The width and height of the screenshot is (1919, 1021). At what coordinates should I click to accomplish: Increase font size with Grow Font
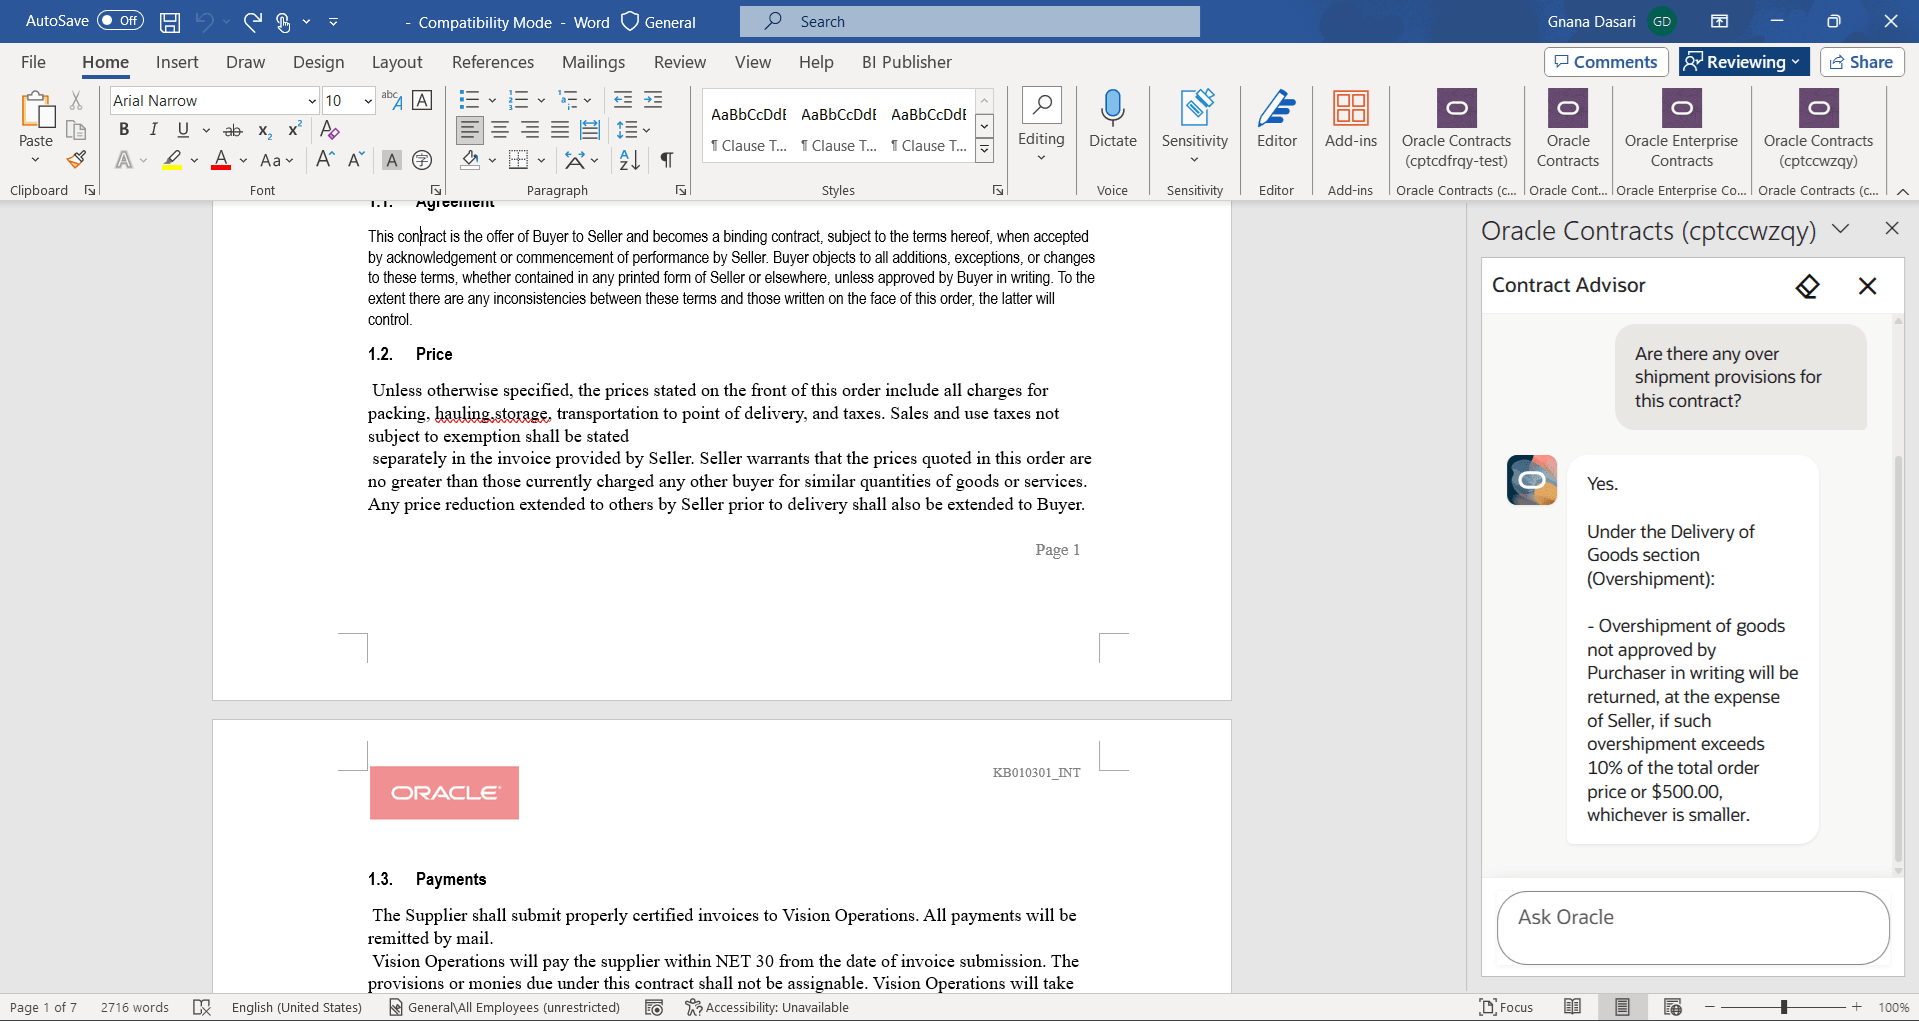(325, 160)
